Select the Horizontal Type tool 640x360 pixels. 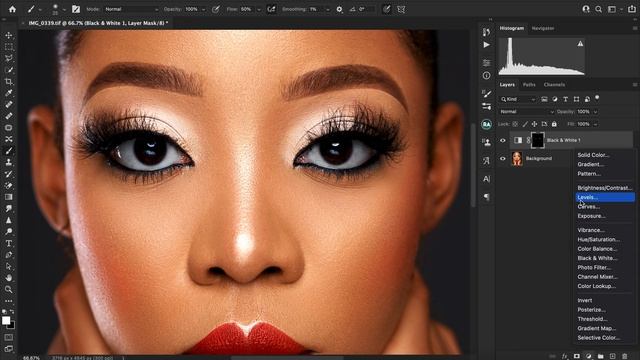[x=9, y=243]
